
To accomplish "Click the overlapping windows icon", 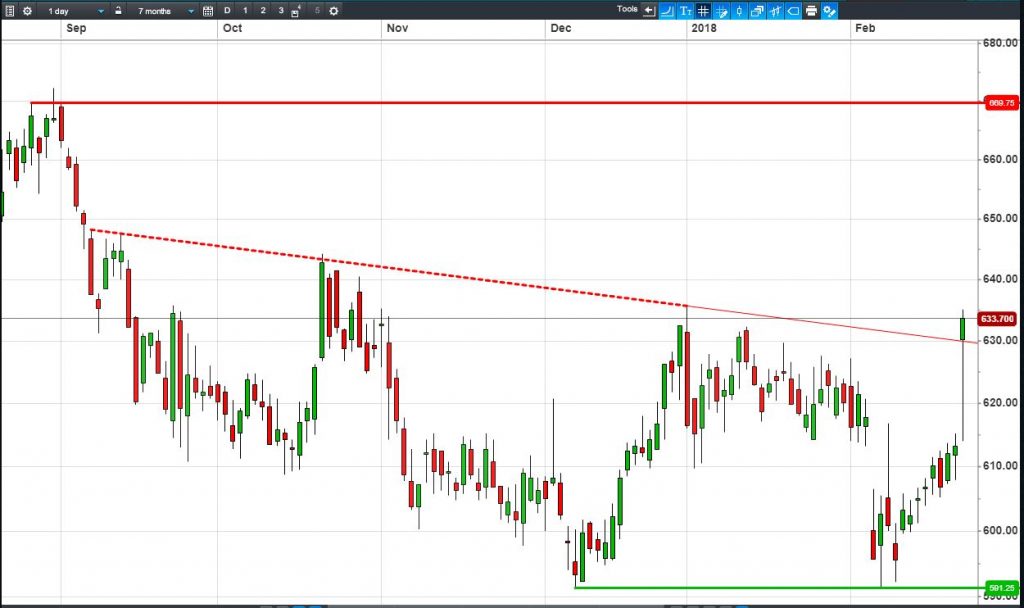I will coord(757,10).
